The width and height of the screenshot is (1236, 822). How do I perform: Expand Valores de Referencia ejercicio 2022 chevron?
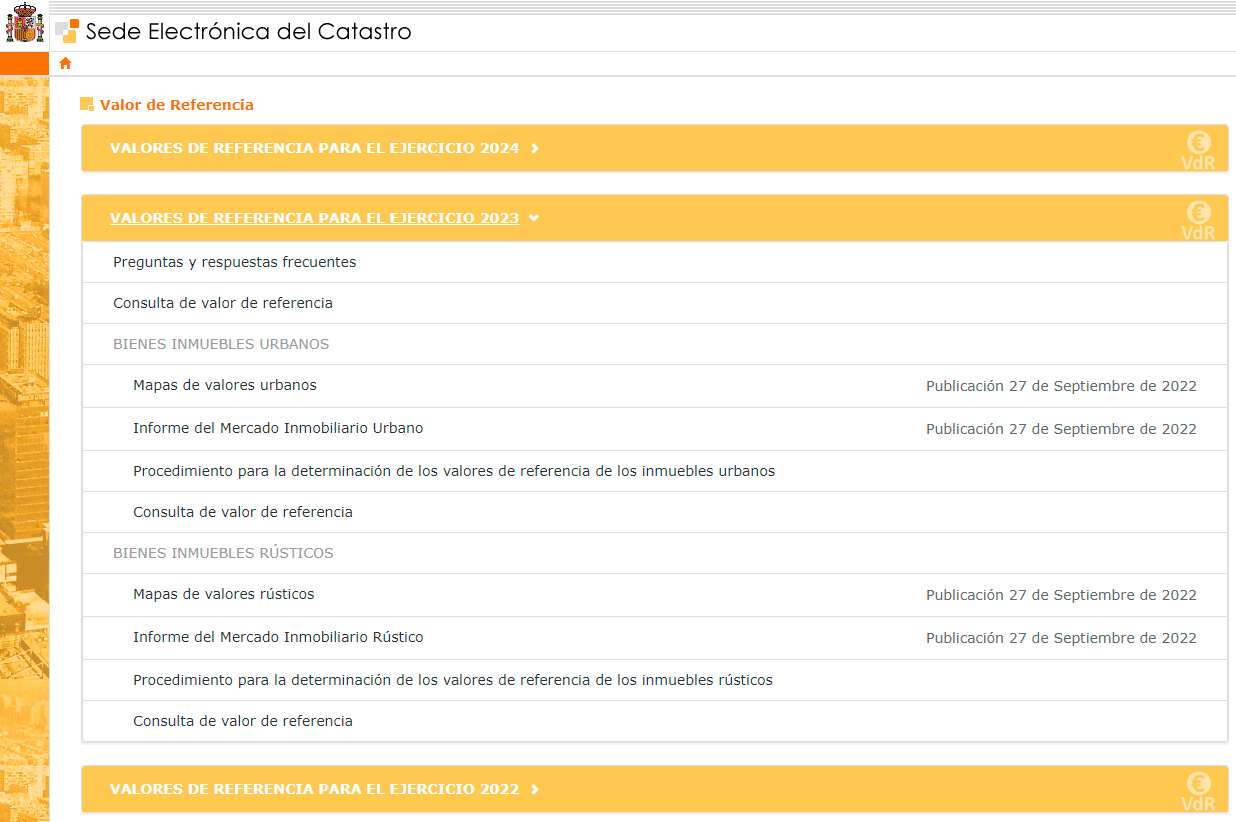coord(535,789)
